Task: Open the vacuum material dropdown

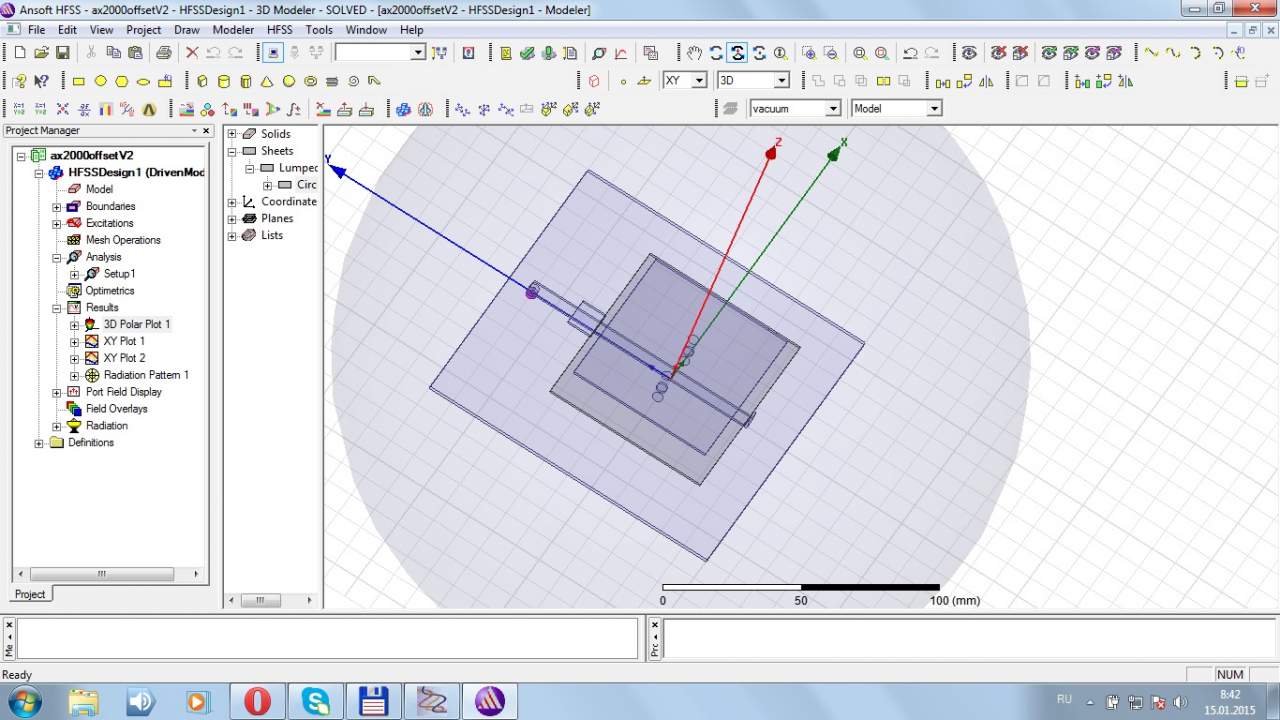Action: coord(832,109)
